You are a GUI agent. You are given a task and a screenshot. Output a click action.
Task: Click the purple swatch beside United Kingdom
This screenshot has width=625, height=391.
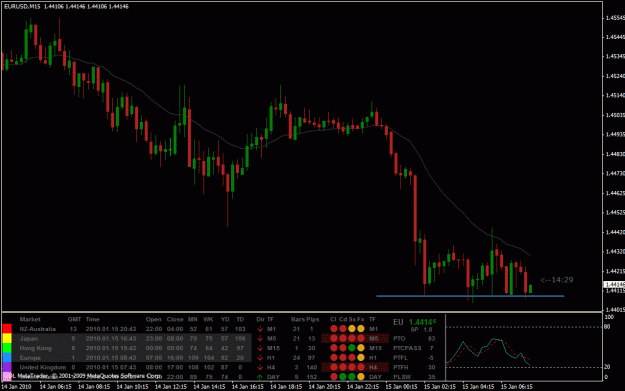[x=7, y=367]
